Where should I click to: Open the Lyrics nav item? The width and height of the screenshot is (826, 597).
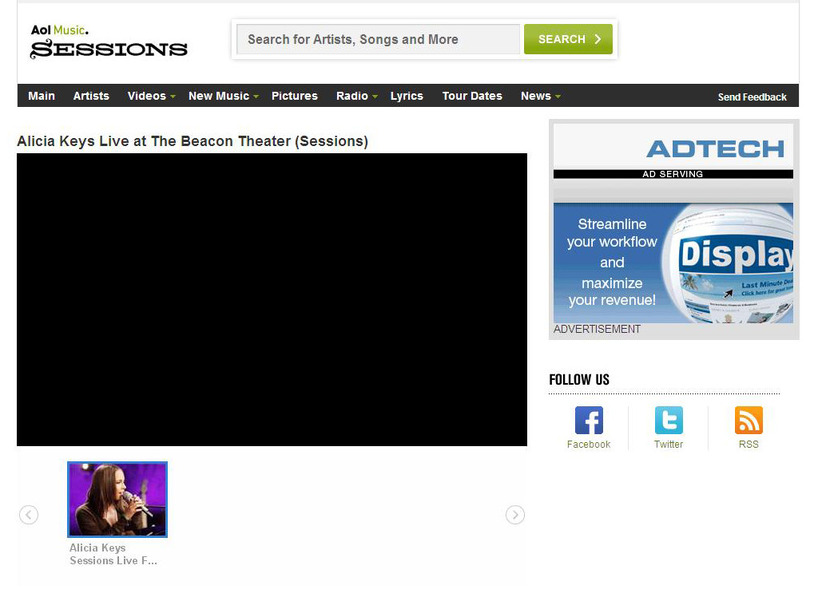[x=407, y=96]
